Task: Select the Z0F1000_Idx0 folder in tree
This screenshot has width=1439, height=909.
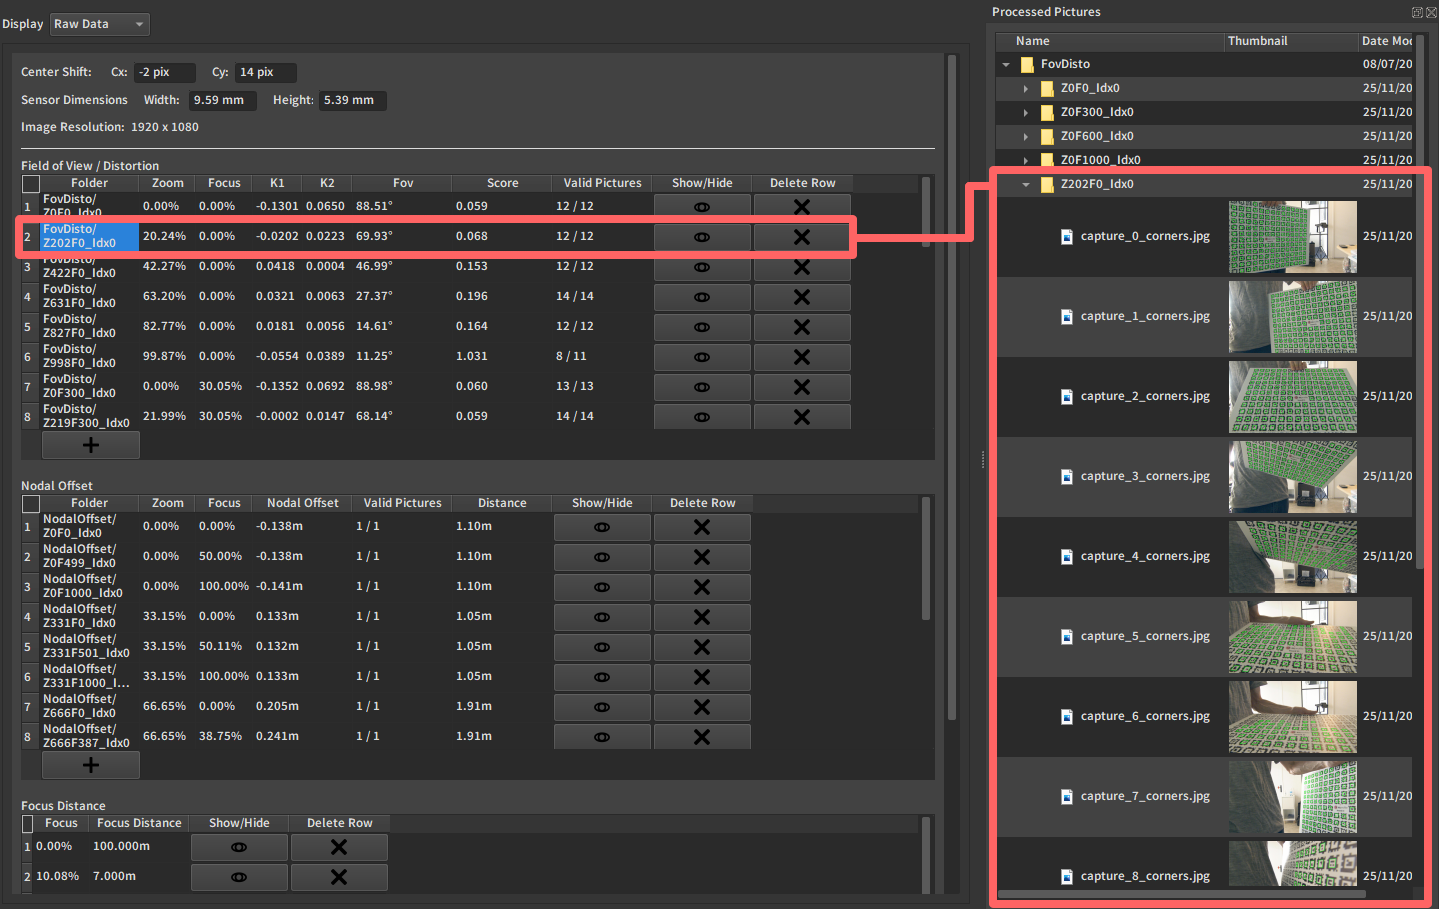Action: point(1100,160)
